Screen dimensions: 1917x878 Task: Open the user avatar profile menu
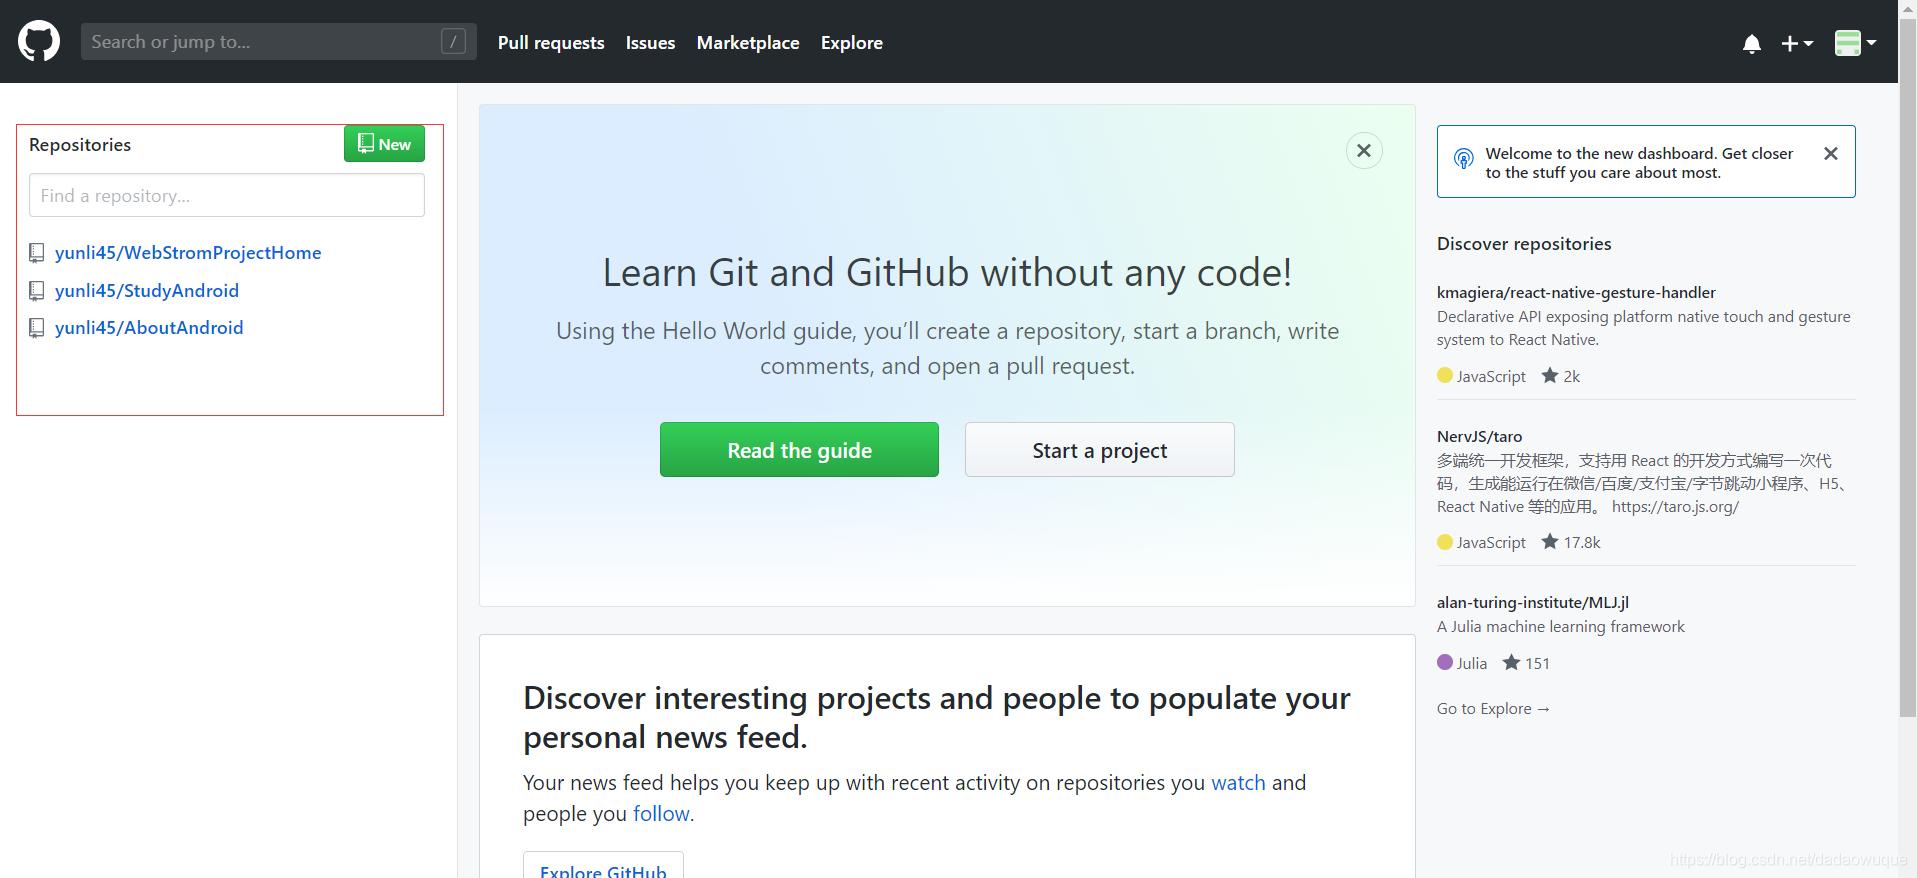tap(1855, 43)
